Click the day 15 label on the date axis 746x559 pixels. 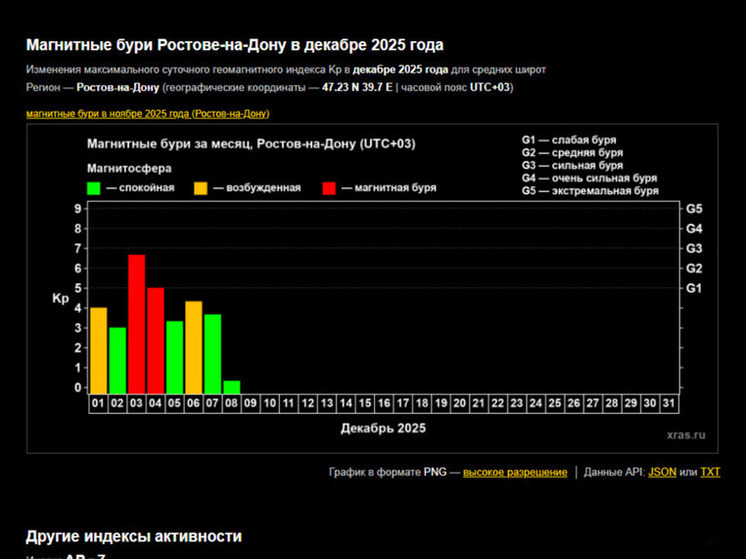click(x=365, y=404)
